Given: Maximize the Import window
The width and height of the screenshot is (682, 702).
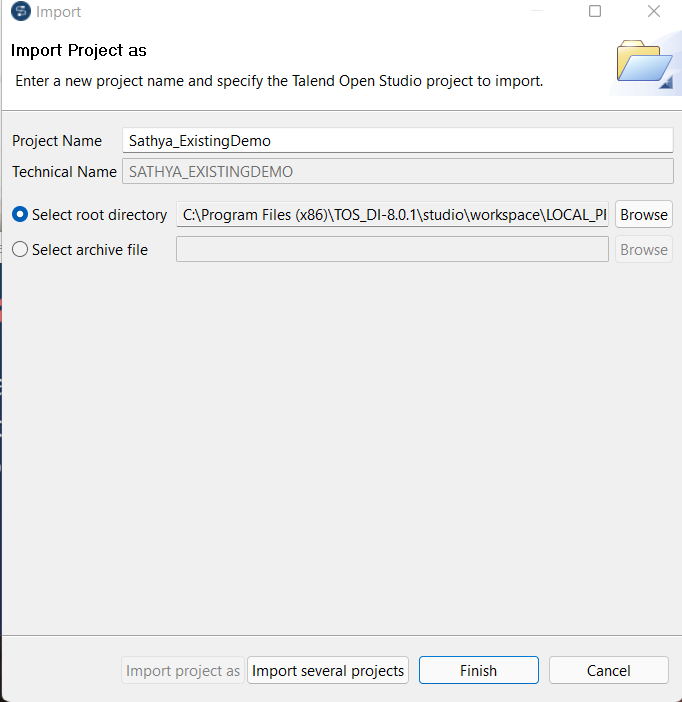Looking at the screenshot, I should coord(595,11).
